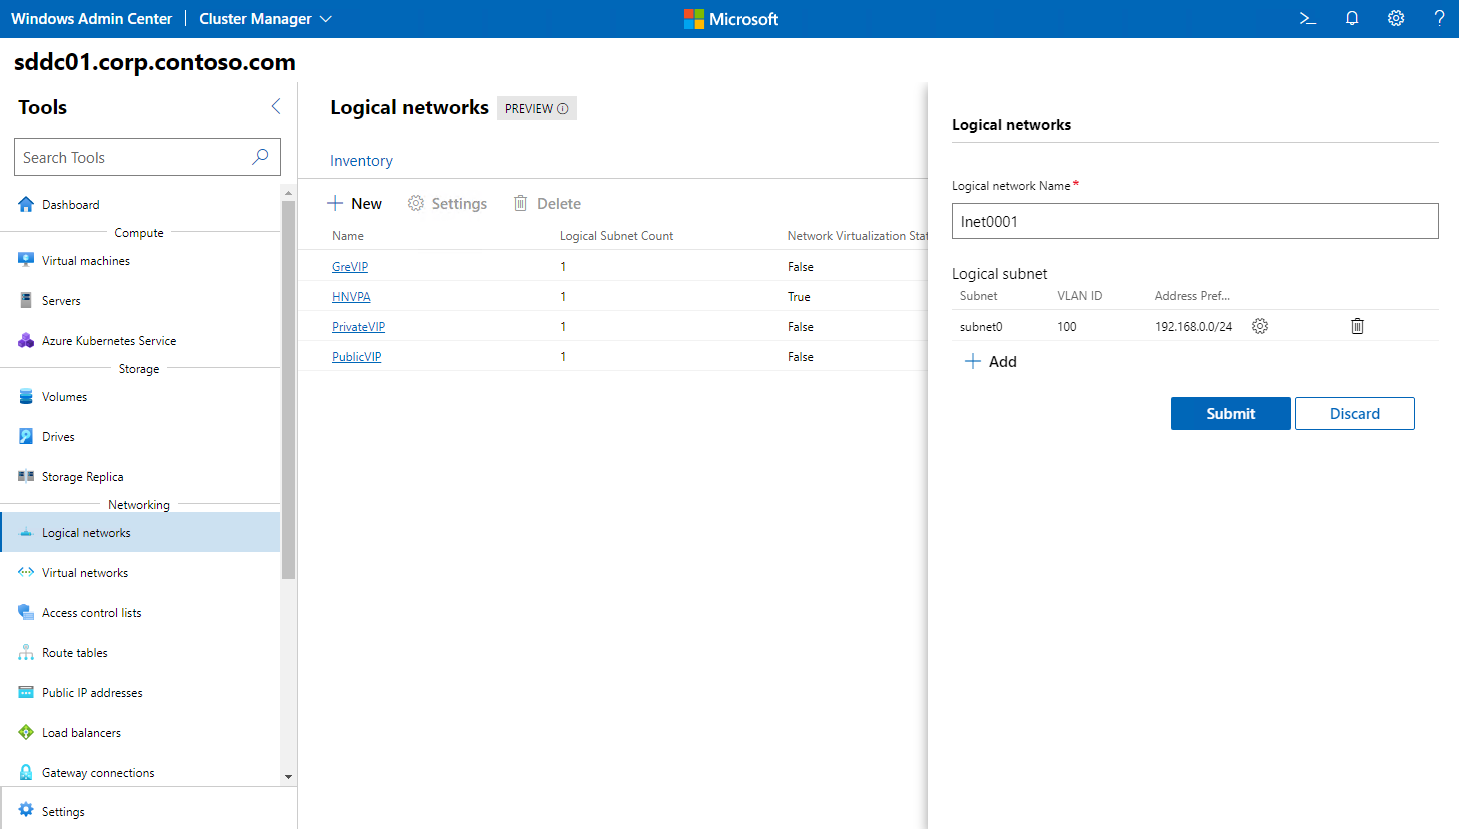Click the Storage Replica icon
This screenshot has height=829, width=1459.
point(26,476)
